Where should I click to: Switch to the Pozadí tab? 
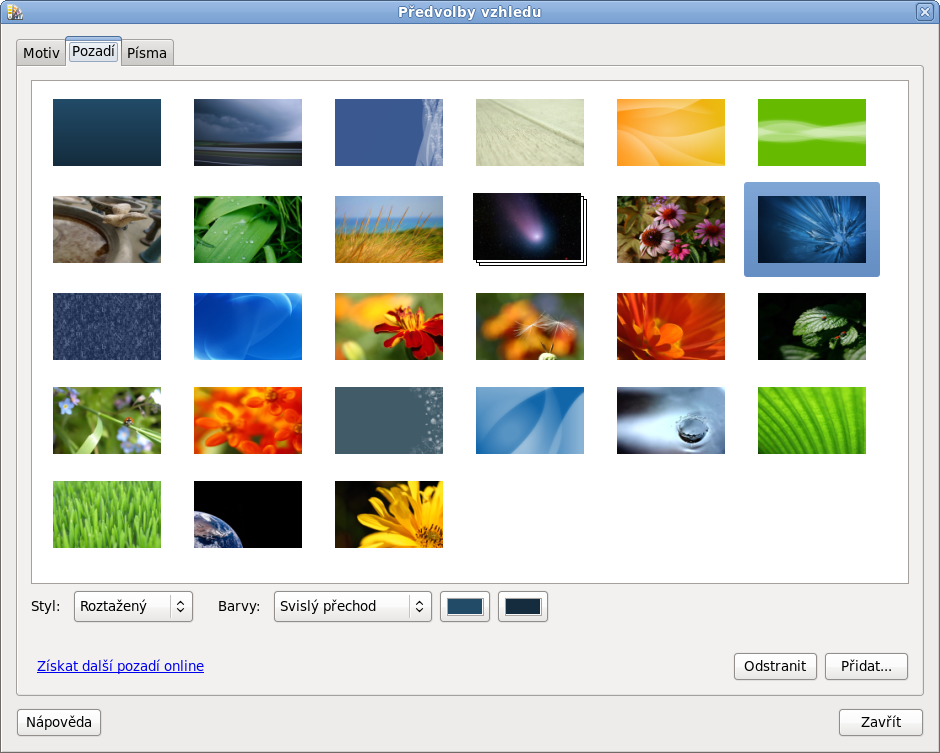(x=94, y=52)
